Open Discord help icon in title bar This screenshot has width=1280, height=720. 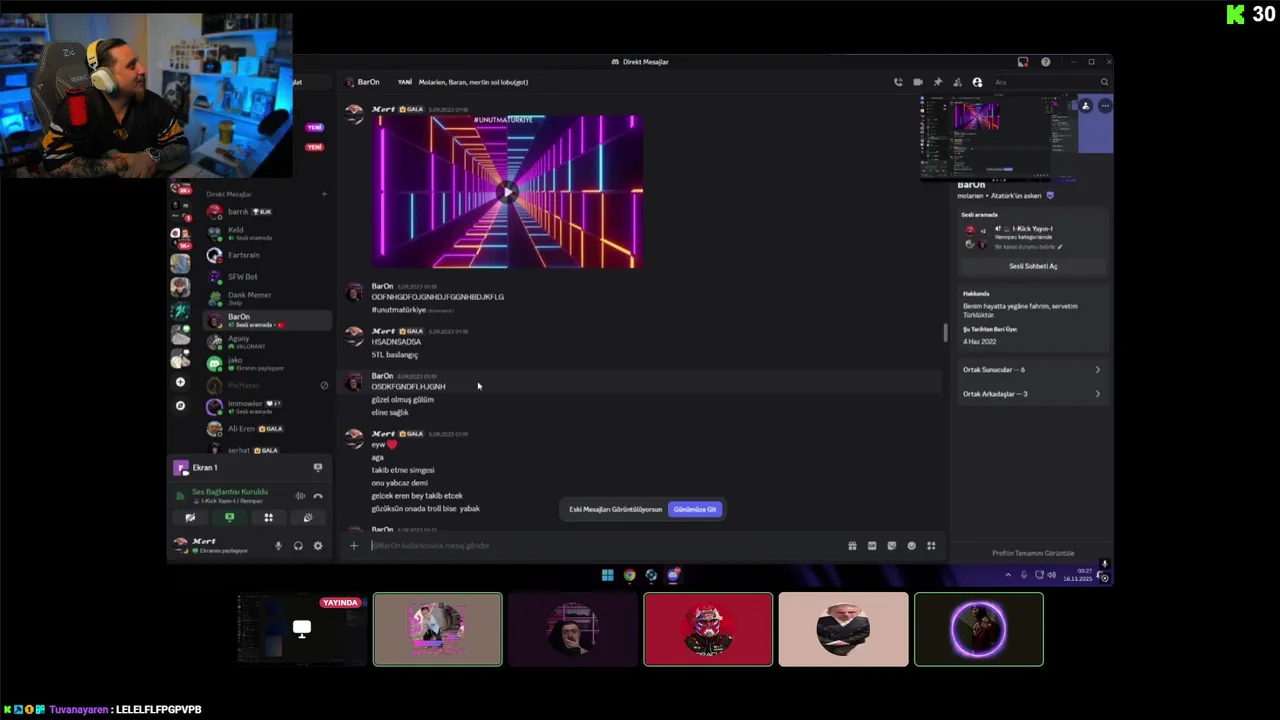pos(1045,62)
